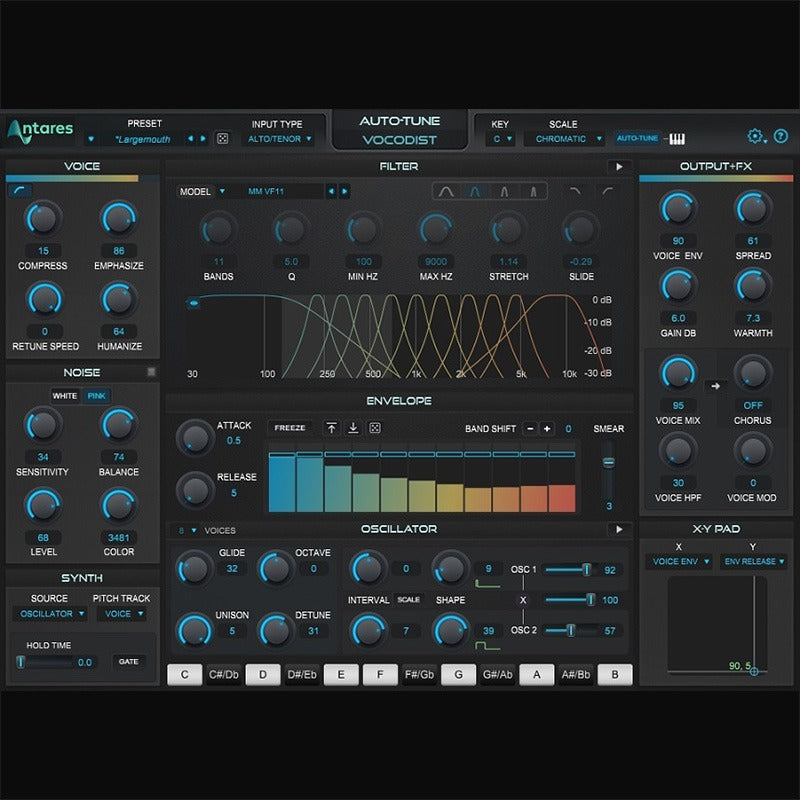Toggle the GATE button

(129, 662)
